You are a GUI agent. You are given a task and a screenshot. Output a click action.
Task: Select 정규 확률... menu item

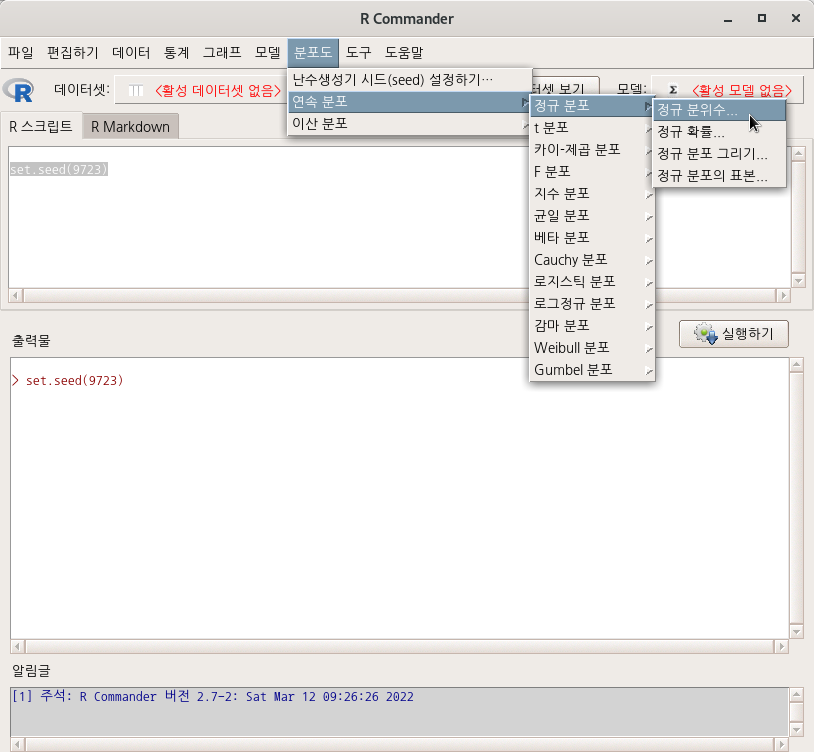[x=719, y=132]
